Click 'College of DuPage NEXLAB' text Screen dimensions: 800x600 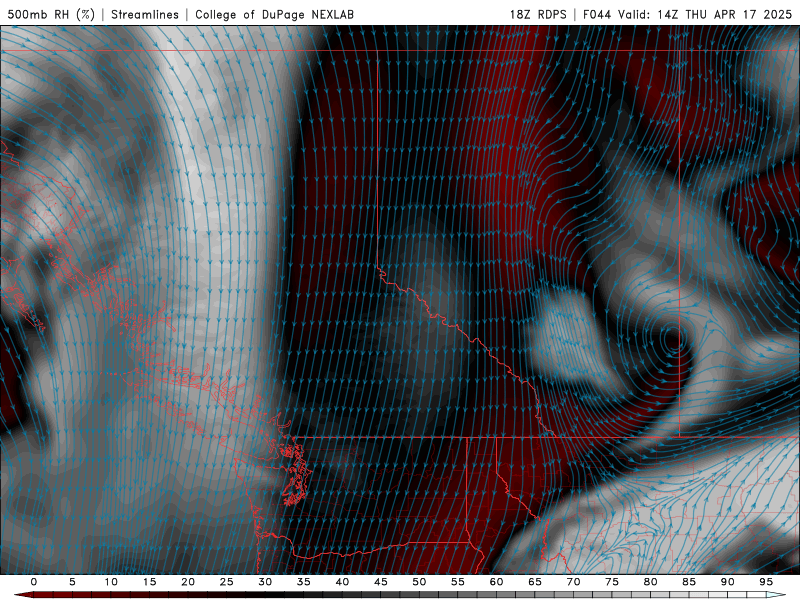(x=274, y=14)
